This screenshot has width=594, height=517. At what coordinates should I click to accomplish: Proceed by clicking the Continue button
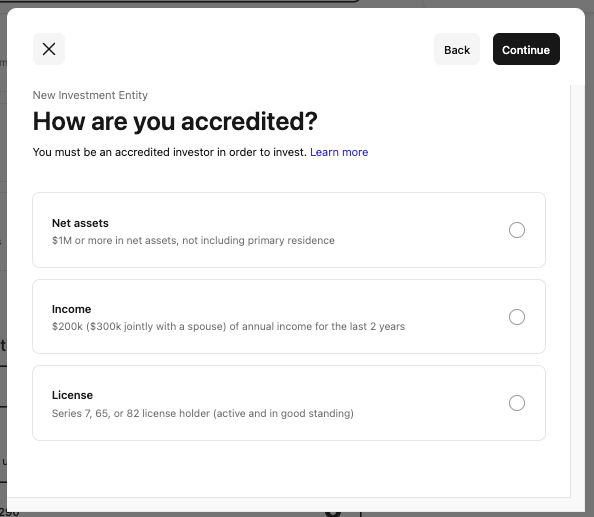coord(526,49)
